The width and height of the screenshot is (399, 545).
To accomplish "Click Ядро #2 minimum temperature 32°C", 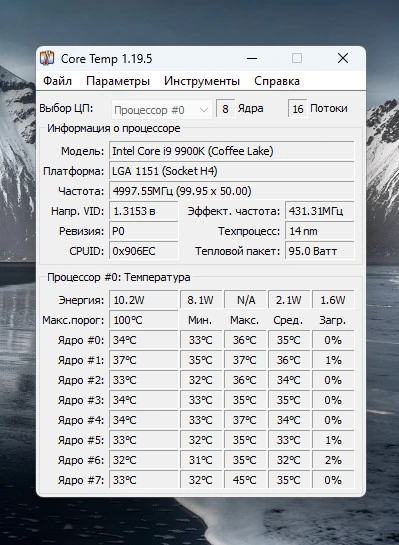I will (x=201, y=380).
